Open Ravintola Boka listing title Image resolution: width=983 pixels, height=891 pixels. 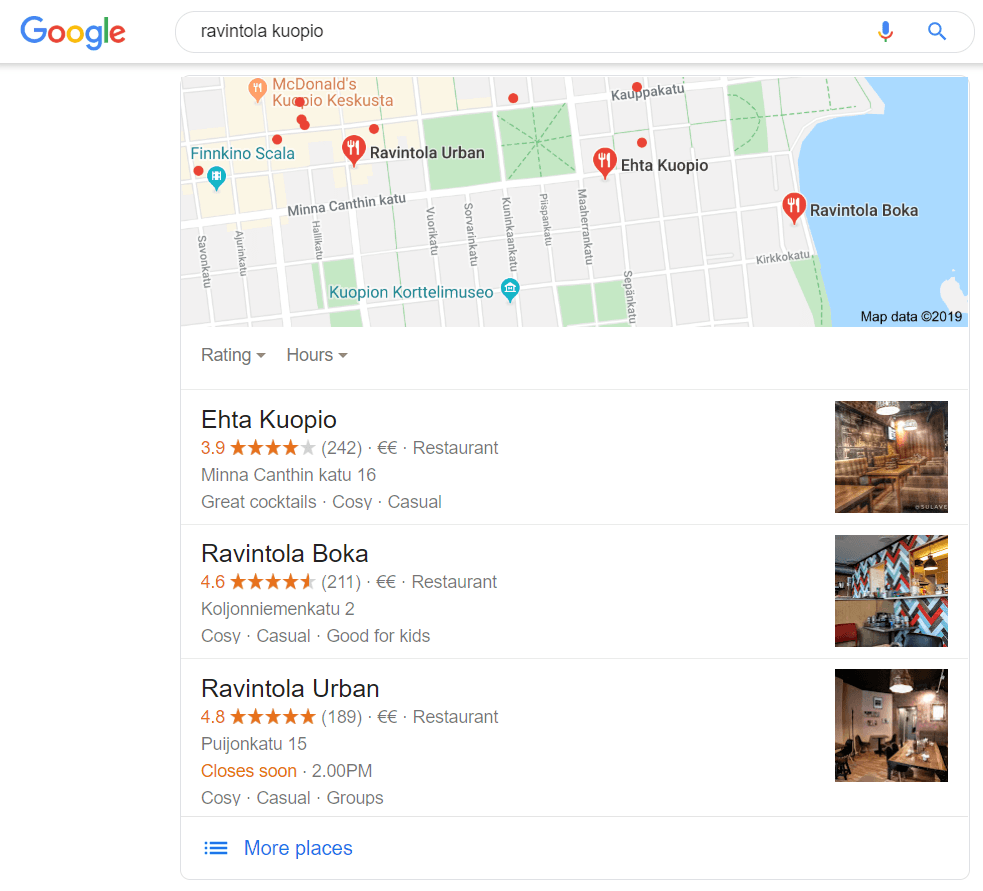(285, 554)
